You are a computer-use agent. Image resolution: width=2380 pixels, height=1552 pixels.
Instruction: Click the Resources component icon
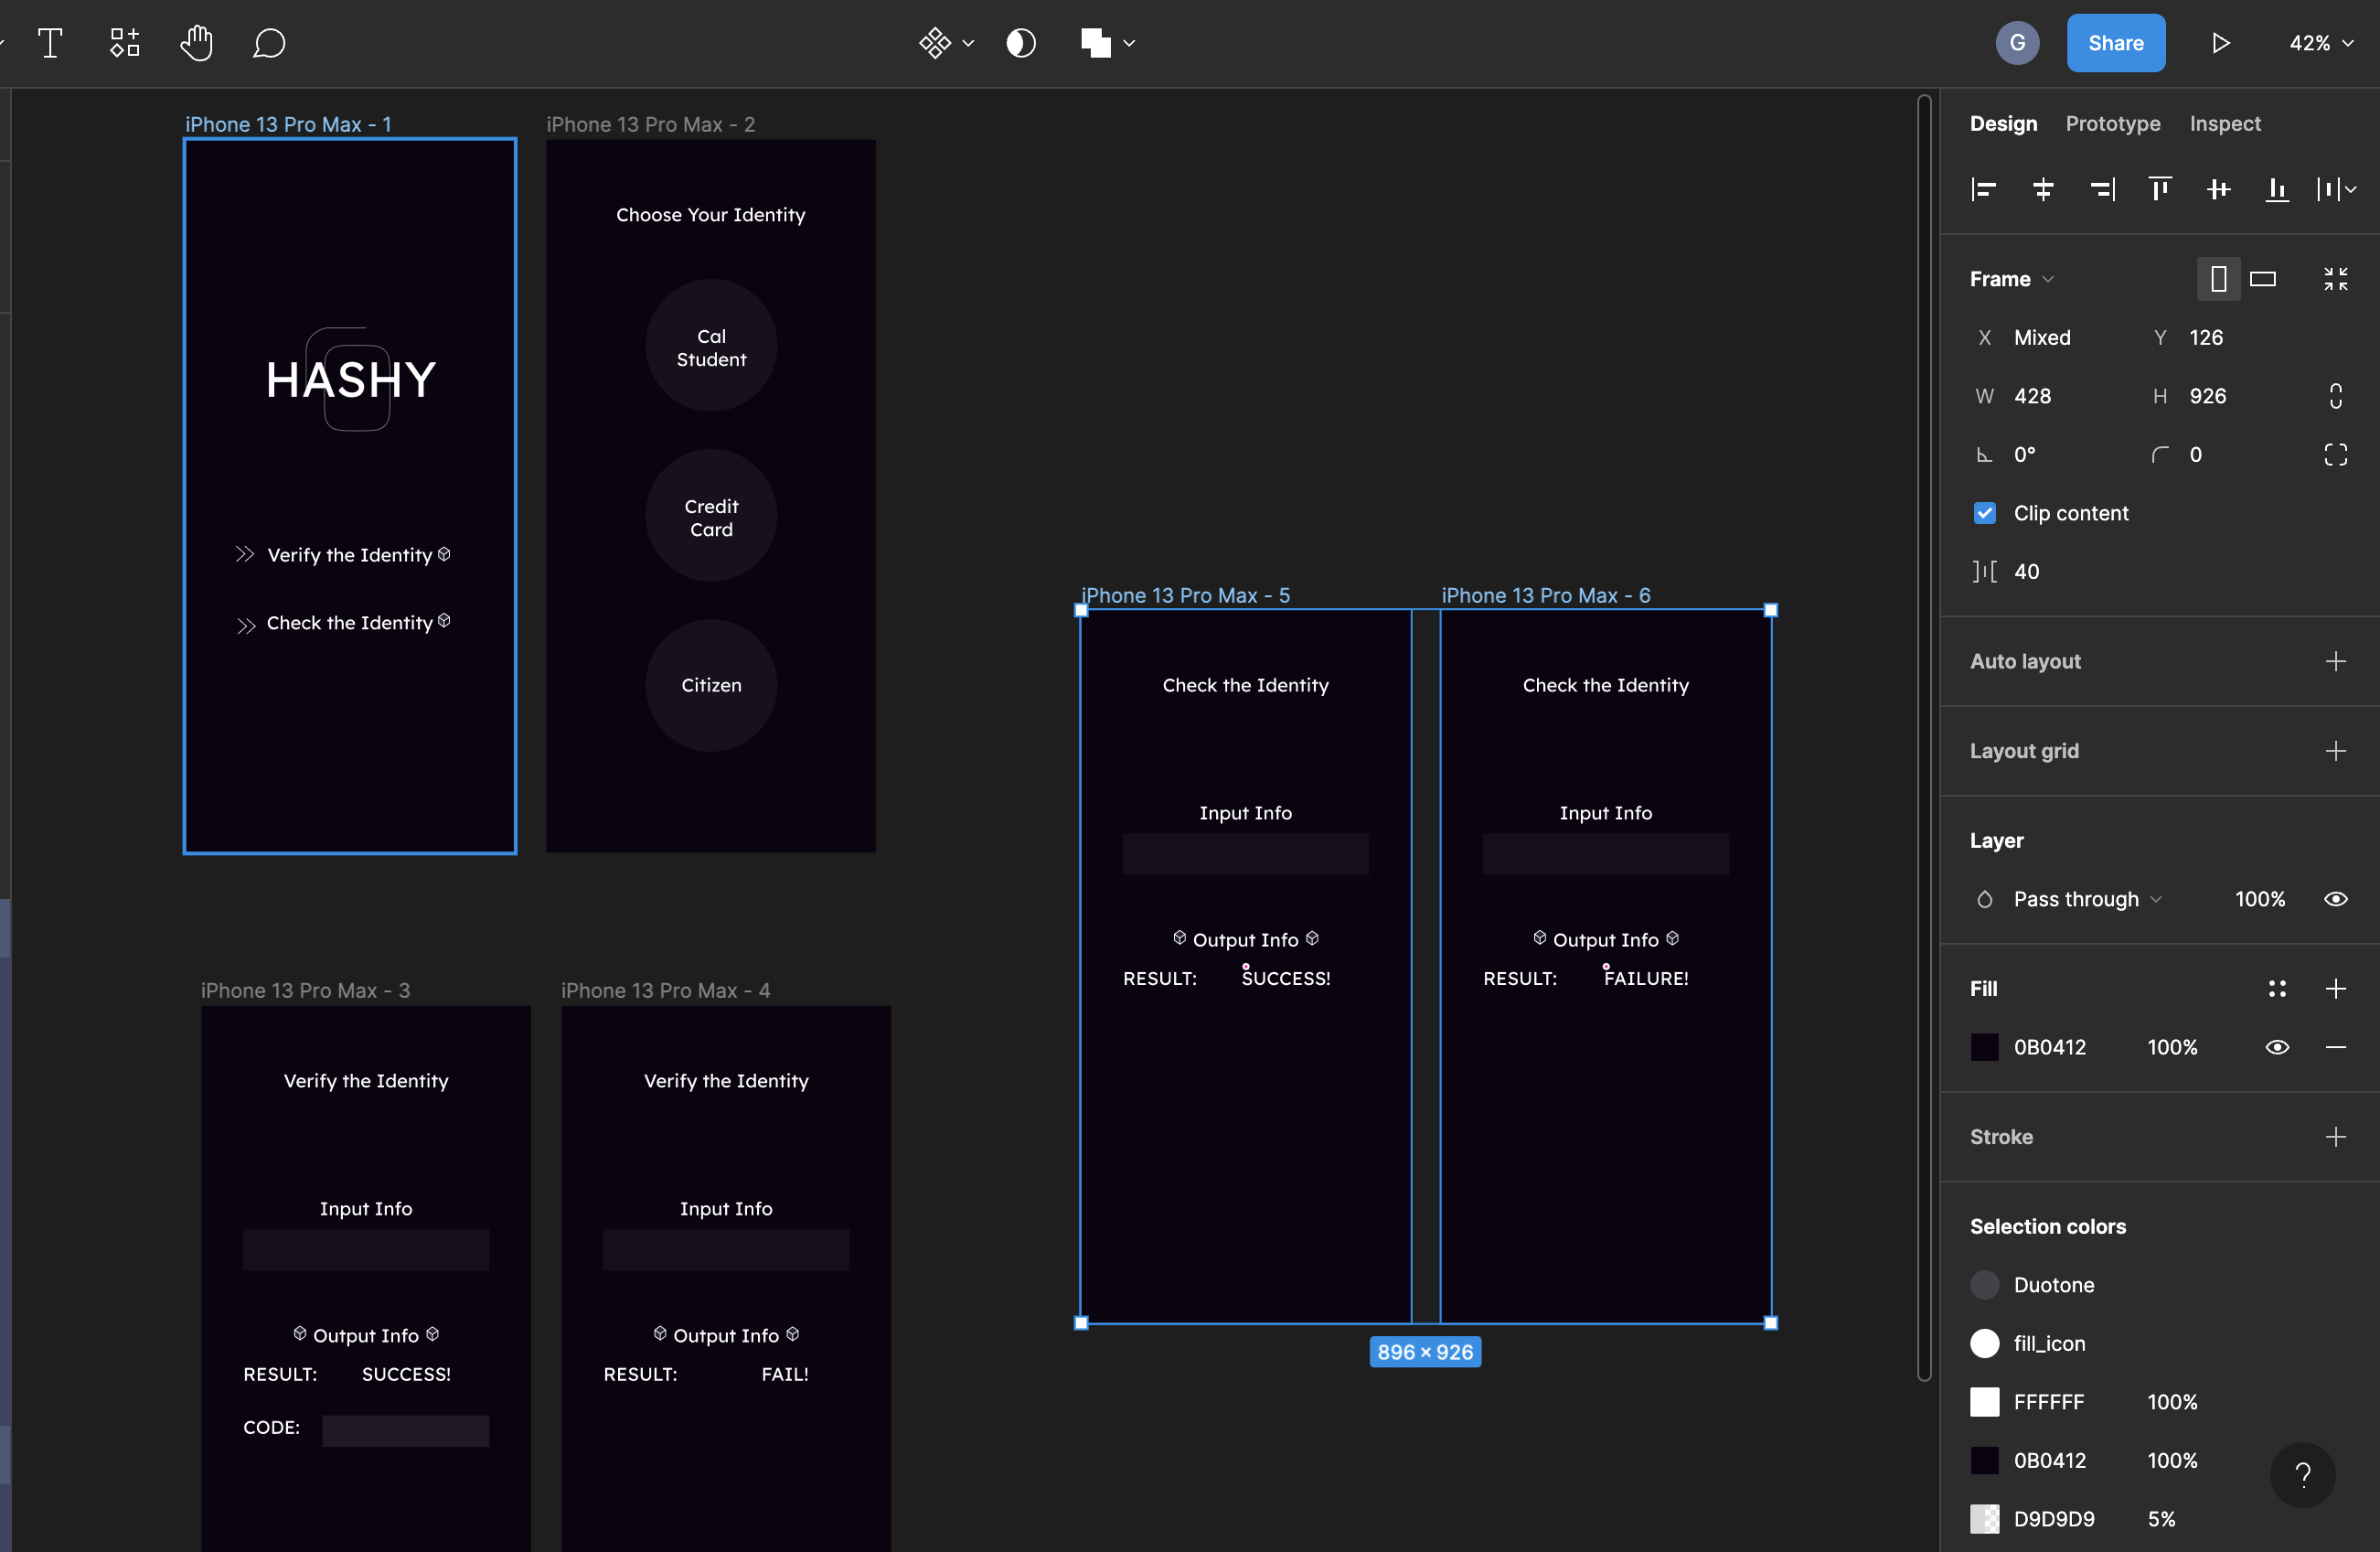(124, 43)
